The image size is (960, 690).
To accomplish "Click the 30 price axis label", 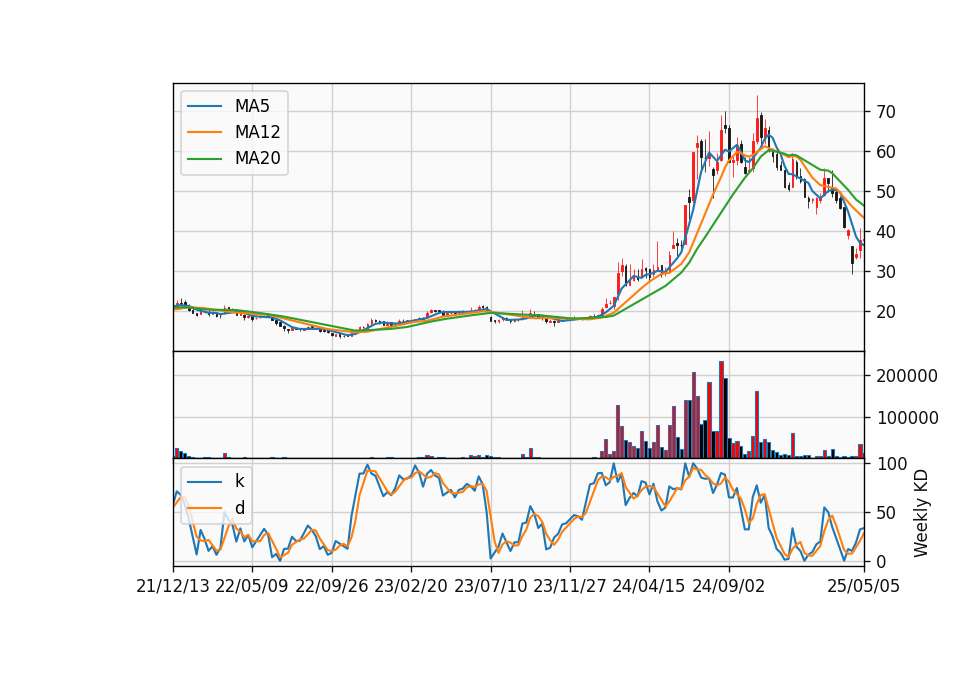I will (885, 272).
